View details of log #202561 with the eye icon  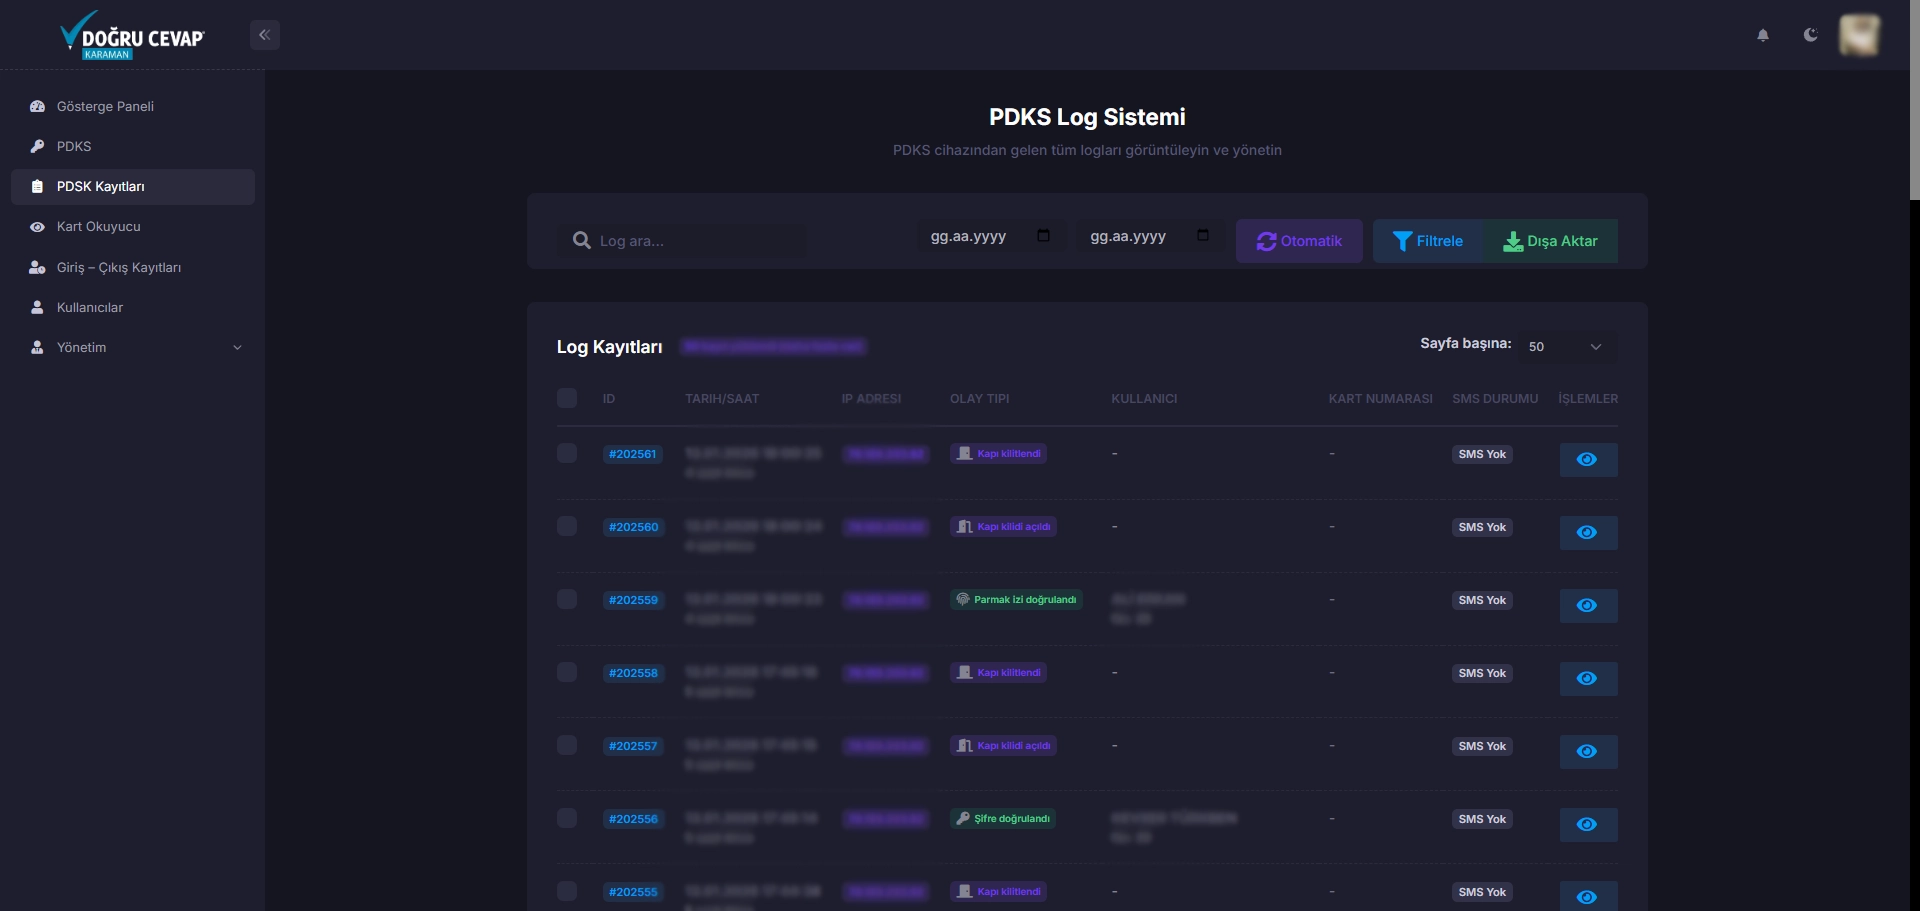(1587, 460)
